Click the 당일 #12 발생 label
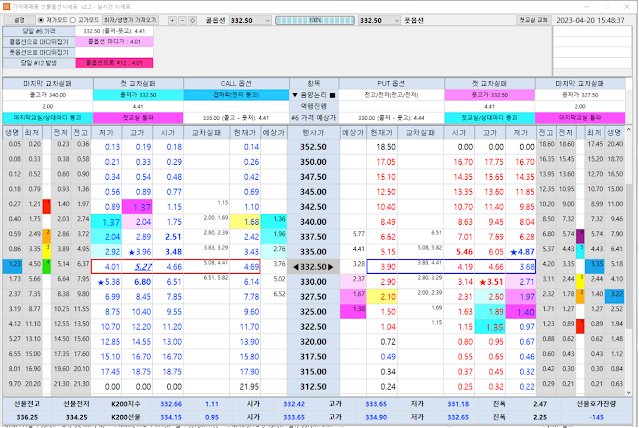 pyautogui.click(x=39, y=63)
